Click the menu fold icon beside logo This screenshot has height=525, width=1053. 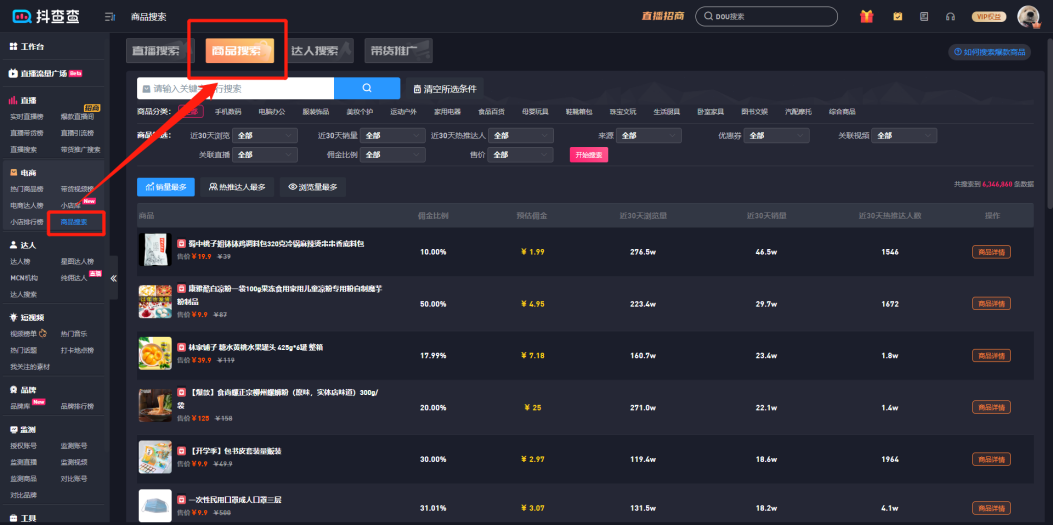pyautogui.click(x=109, y=16)
